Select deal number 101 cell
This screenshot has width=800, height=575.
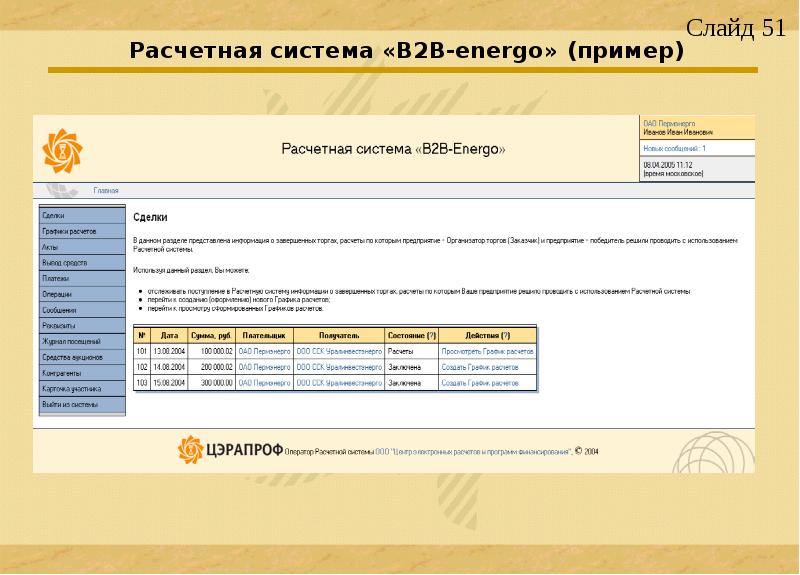[142, 352]
